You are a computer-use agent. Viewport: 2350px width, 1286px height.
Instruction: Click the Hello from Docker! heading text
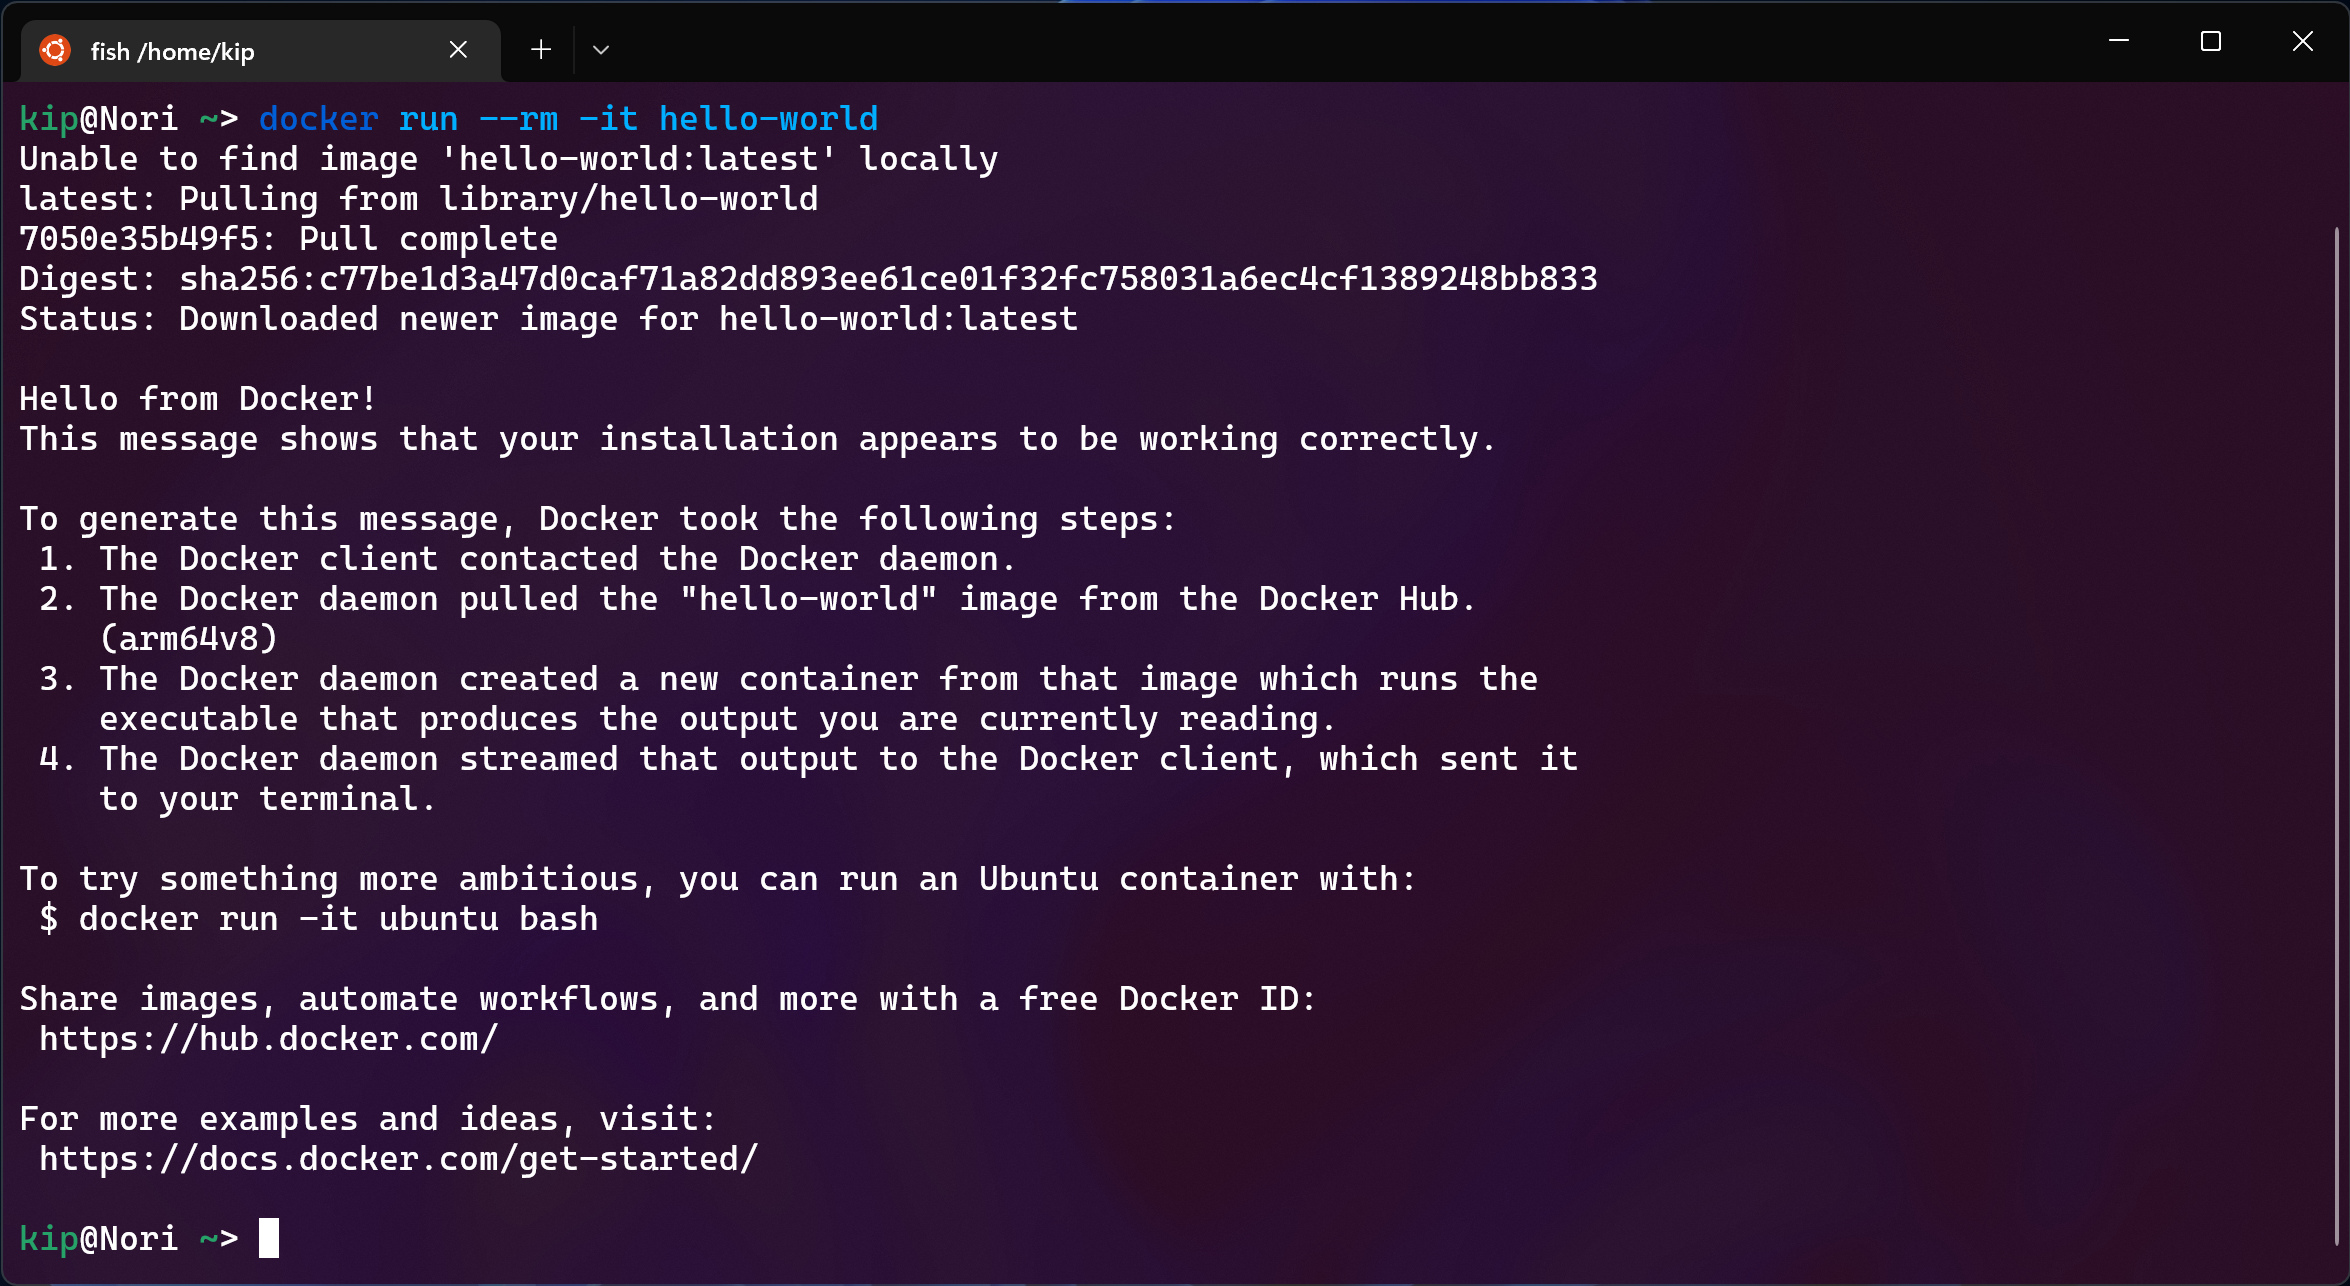coord(196,398)
